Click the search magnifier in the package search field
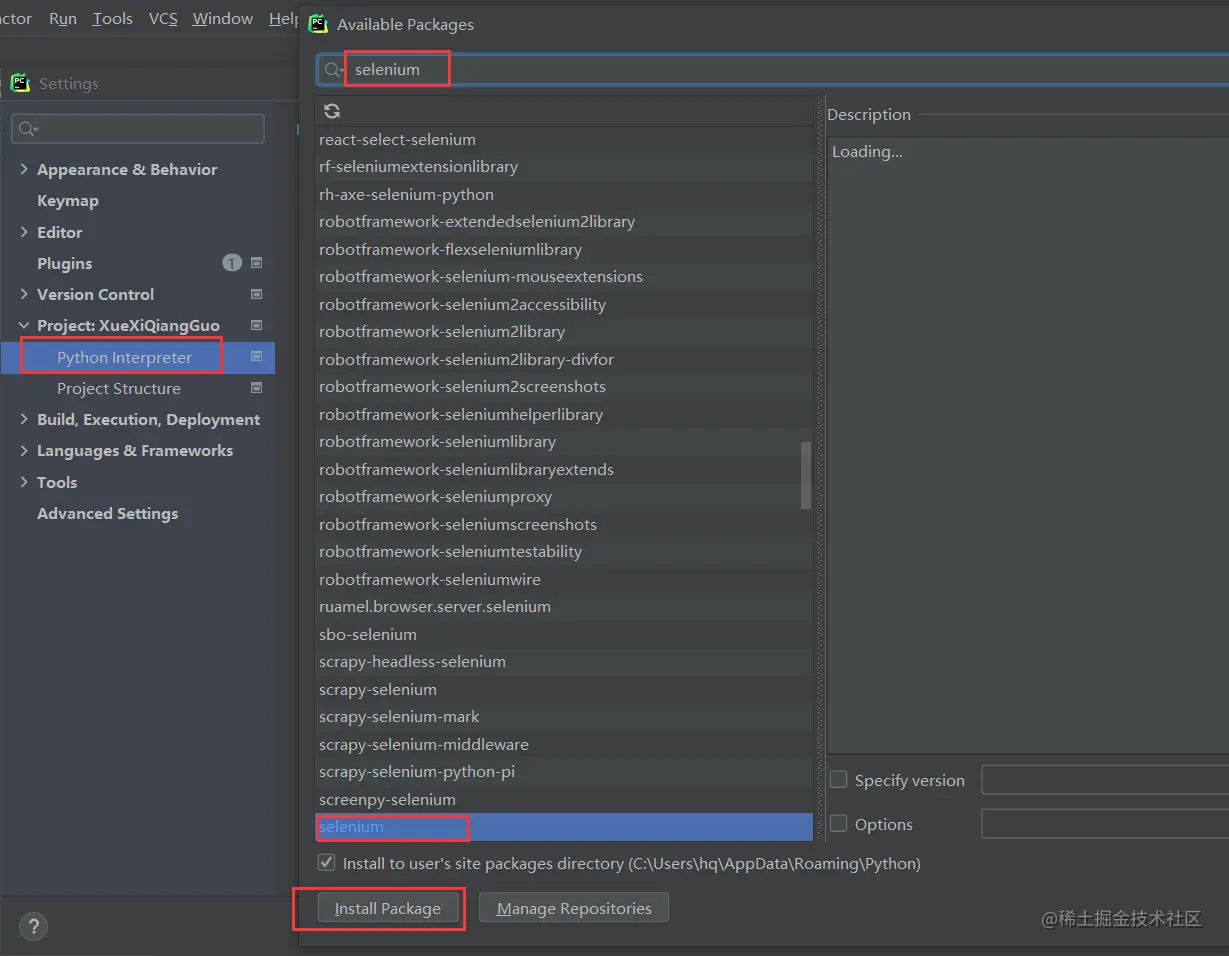The height and width of the screenshot is (956, 1229). tap(334, 70)
